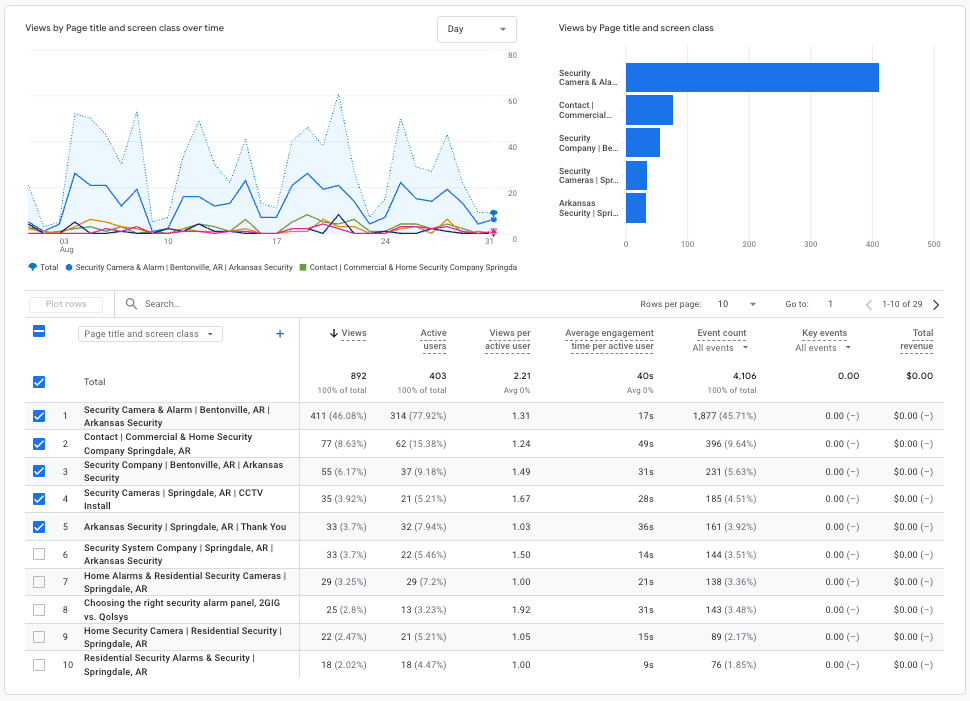Check row 6 Security System Company
970x701 pixels.
(x=39, y=554)
